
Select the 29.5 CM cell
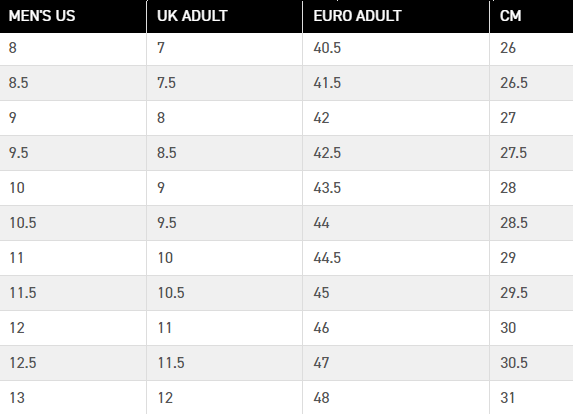(x=531, y=293)
